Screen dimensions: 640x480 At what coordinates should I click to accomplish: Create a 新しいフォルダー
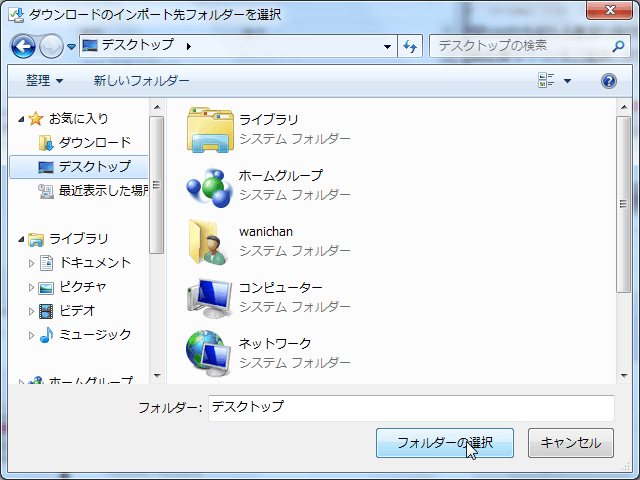(141, 80)
